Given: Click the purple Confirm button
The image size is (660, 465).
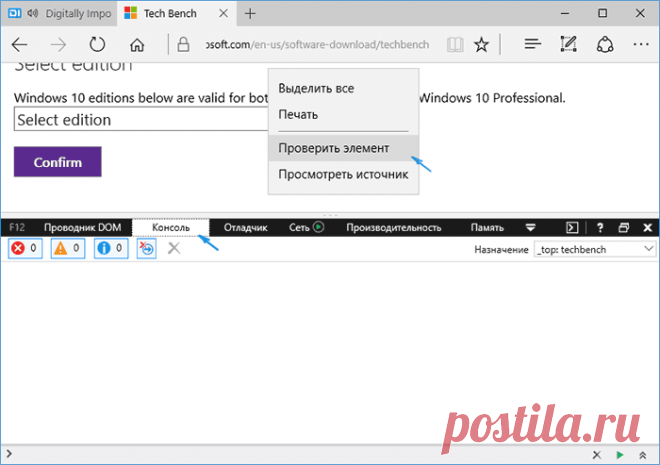Looking at the screenshot, I should click(x=58, y=162).
